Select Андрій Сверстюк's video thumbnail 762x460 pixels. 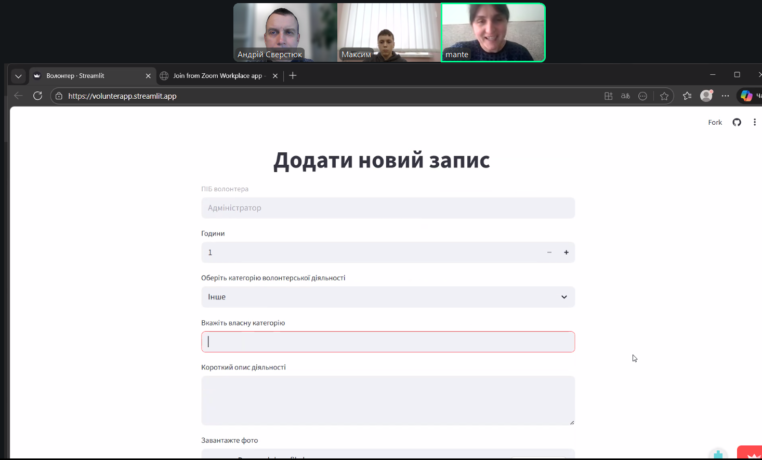284,32
